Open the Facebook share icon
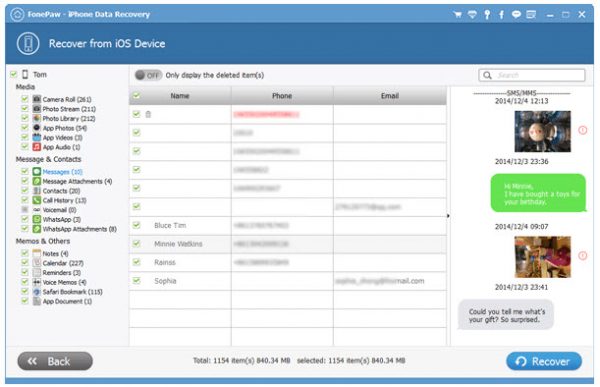The height and width of the screenshot is (387, 600). click(501, 15)
